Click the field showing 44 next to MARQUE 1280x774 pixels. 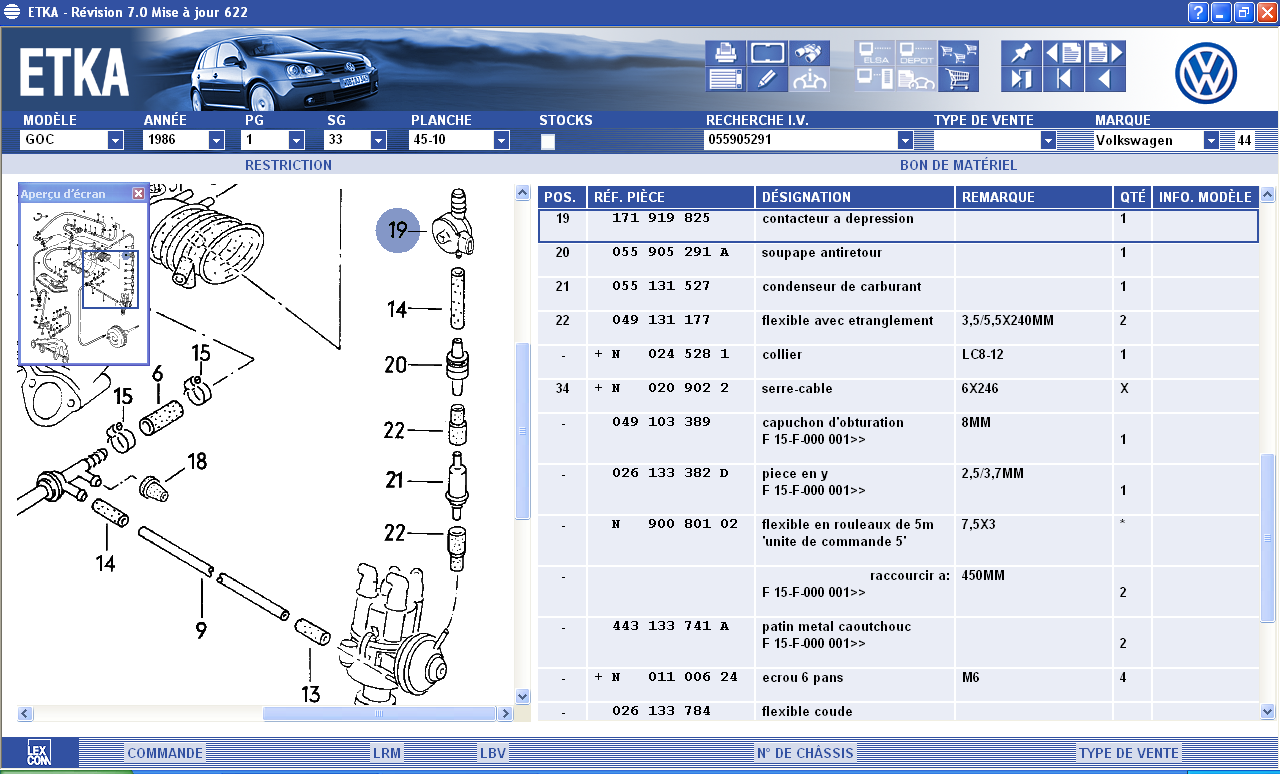pyautogui.click(x=1244, y=140)
